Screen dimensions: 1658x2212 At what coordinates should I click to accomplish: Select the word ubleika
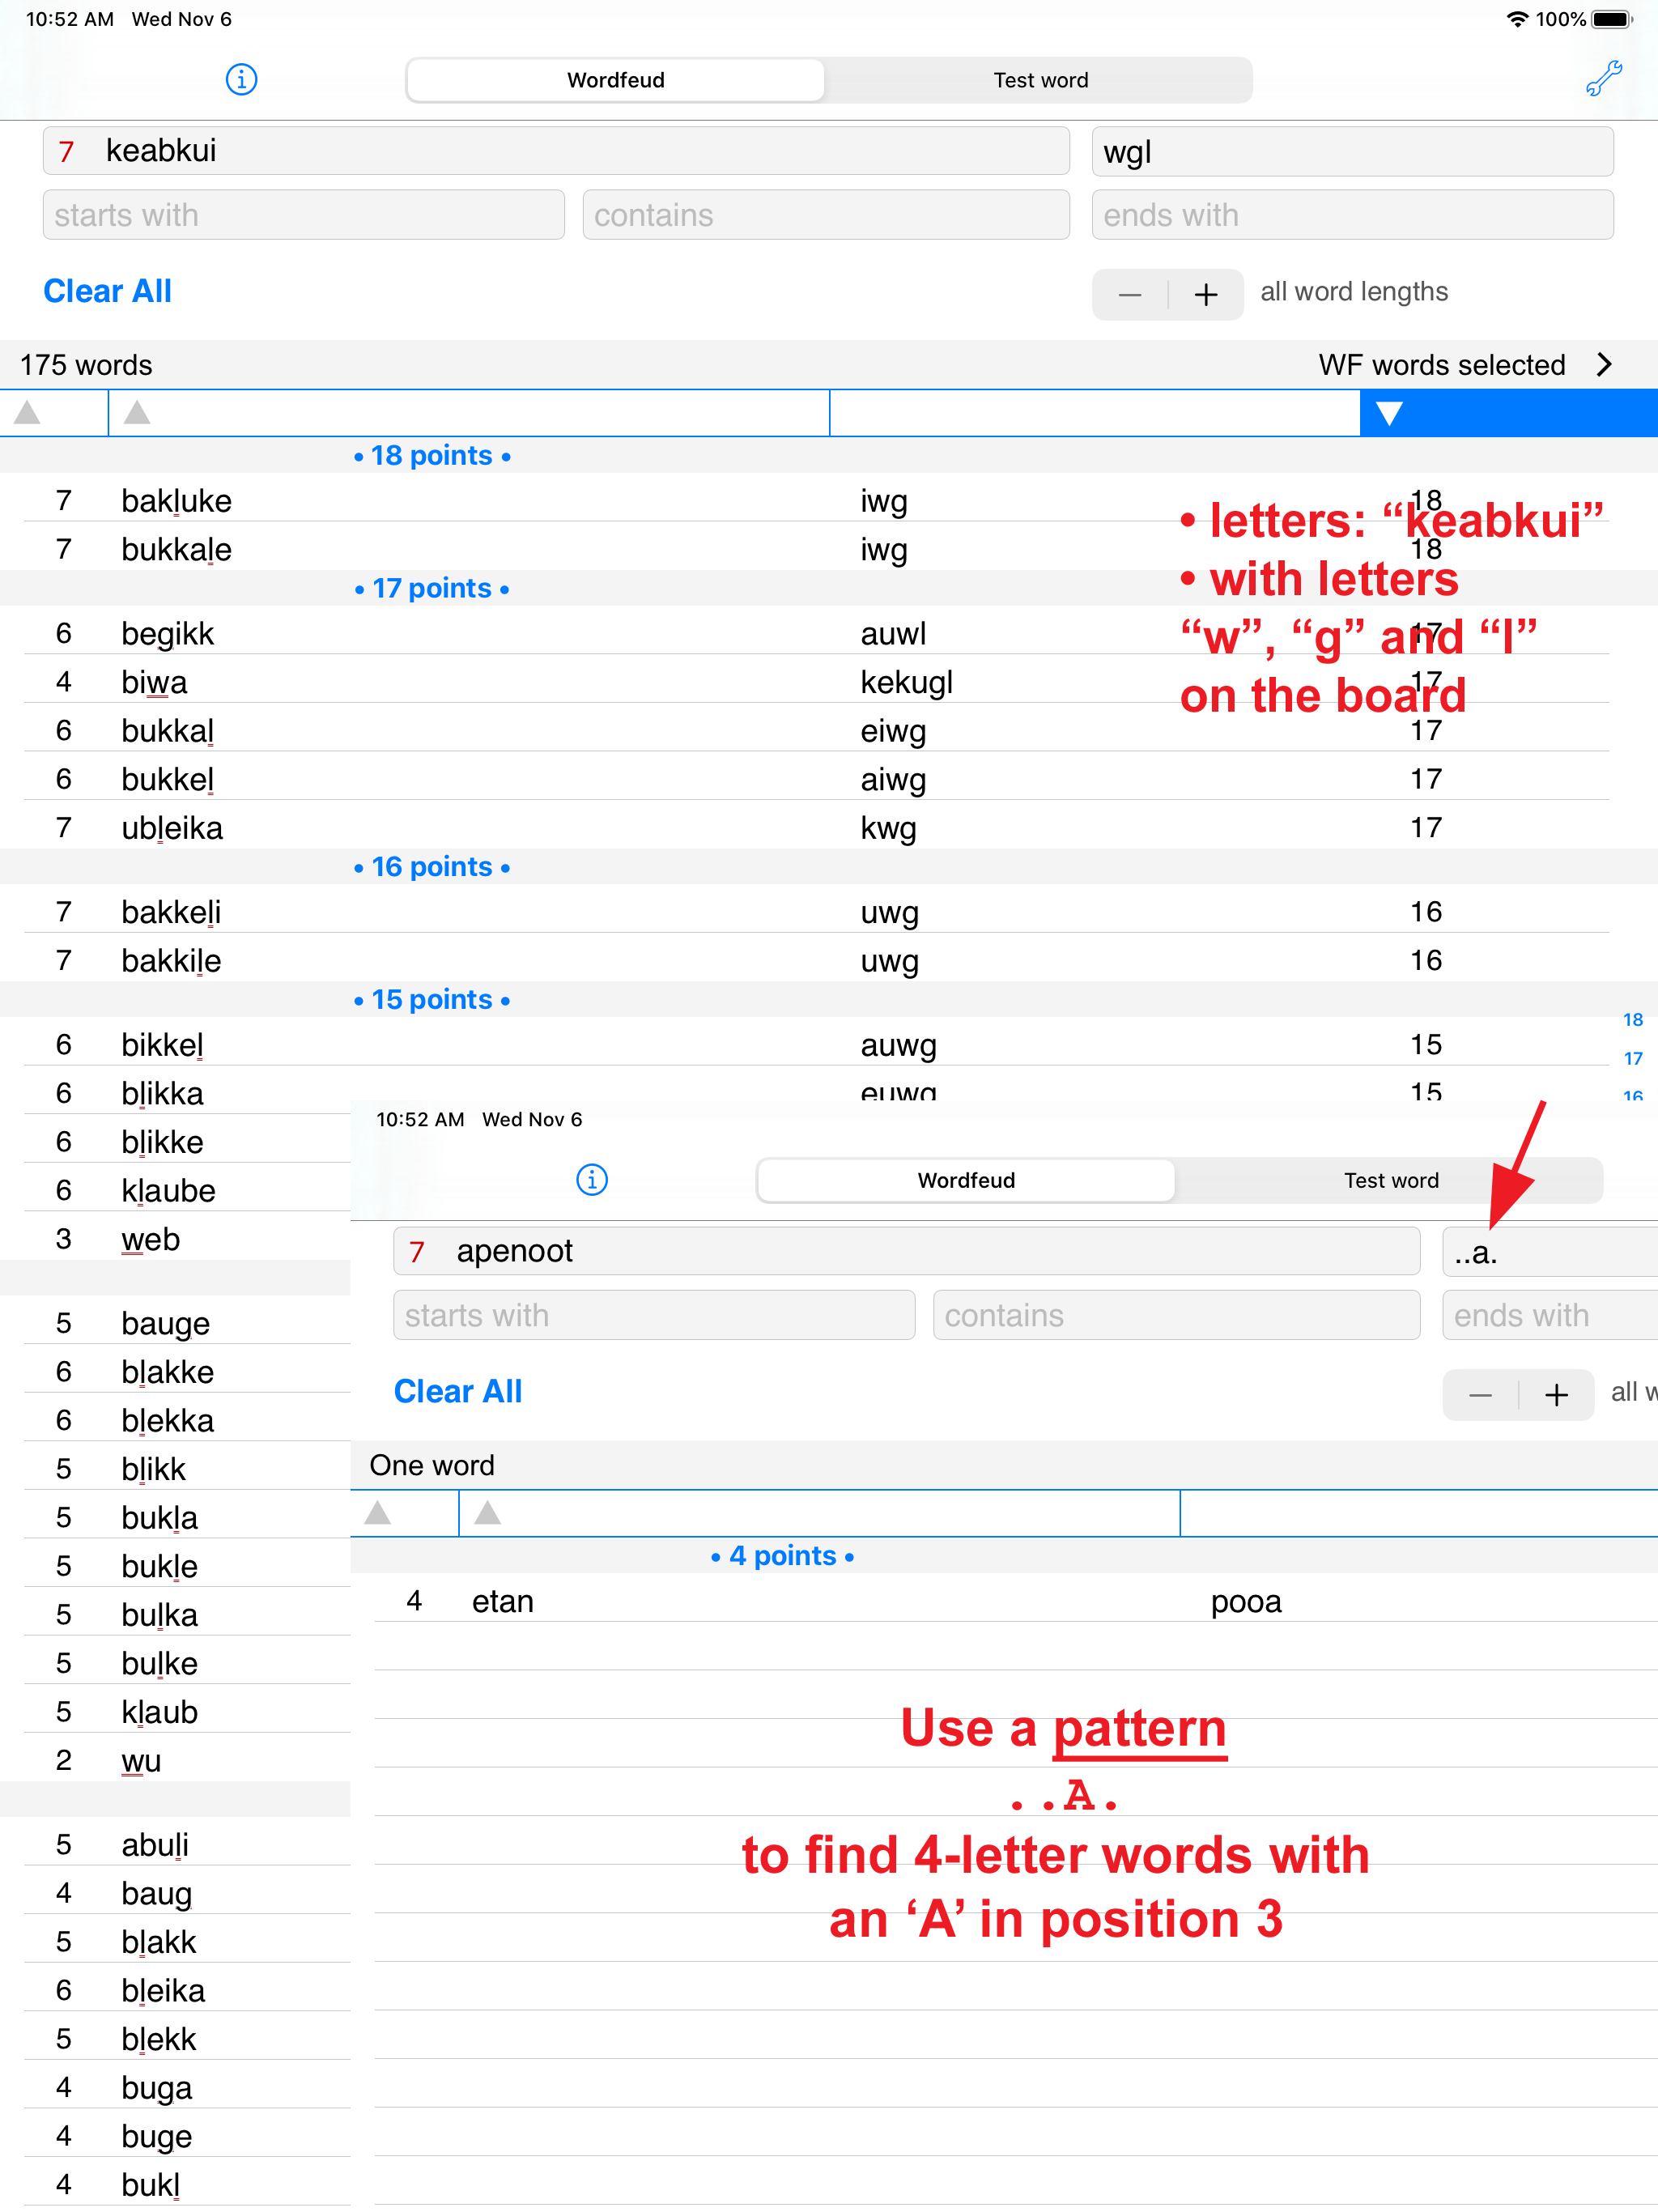click(x=172, y=827)
